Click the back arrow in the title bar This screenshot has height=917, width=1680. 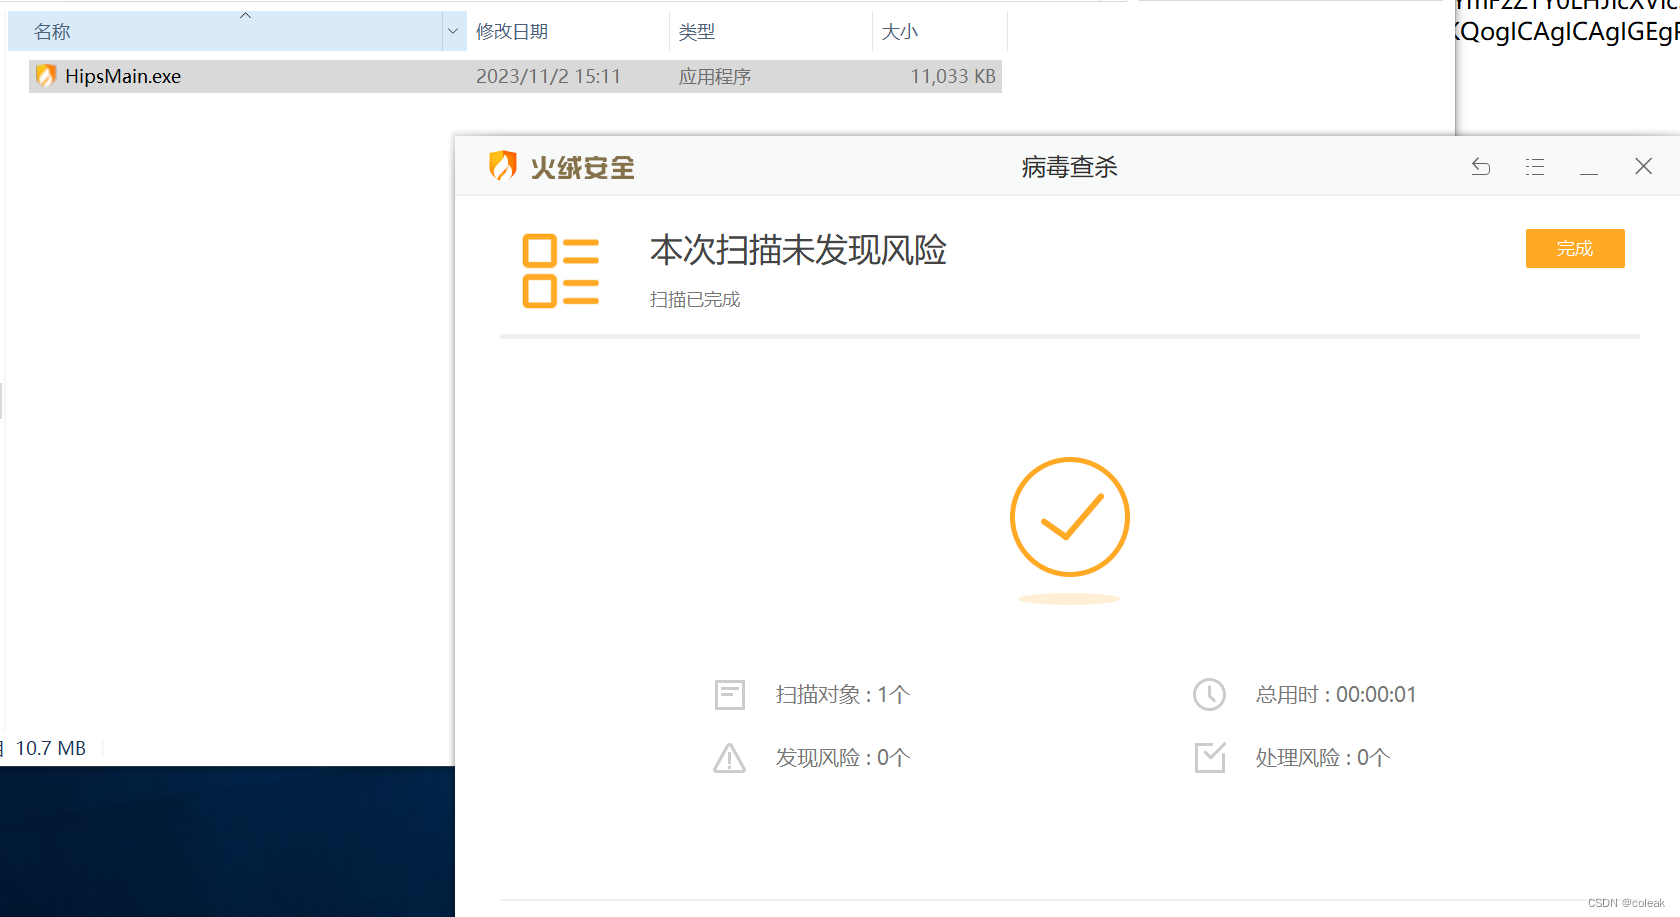tap(1480, 166)
